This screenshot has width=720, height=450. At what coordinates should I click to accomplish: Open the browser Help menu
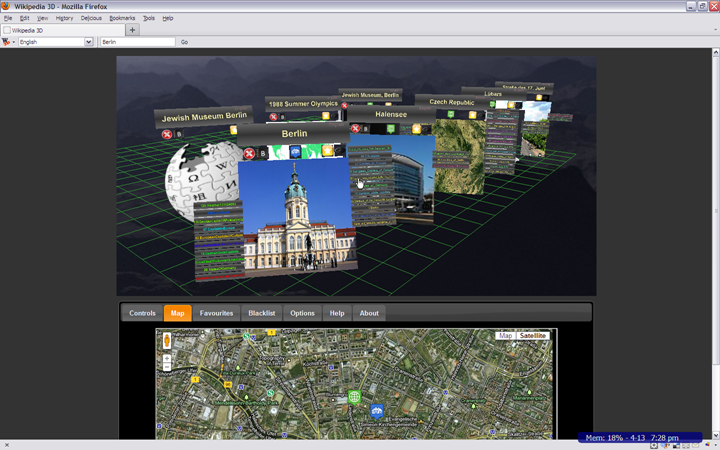click(x=168, y=18)
